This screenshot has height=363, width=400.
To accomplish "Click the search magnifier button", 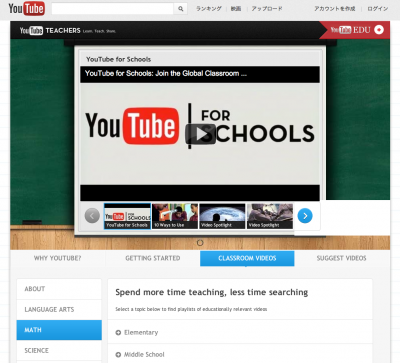I will (180, 9).
